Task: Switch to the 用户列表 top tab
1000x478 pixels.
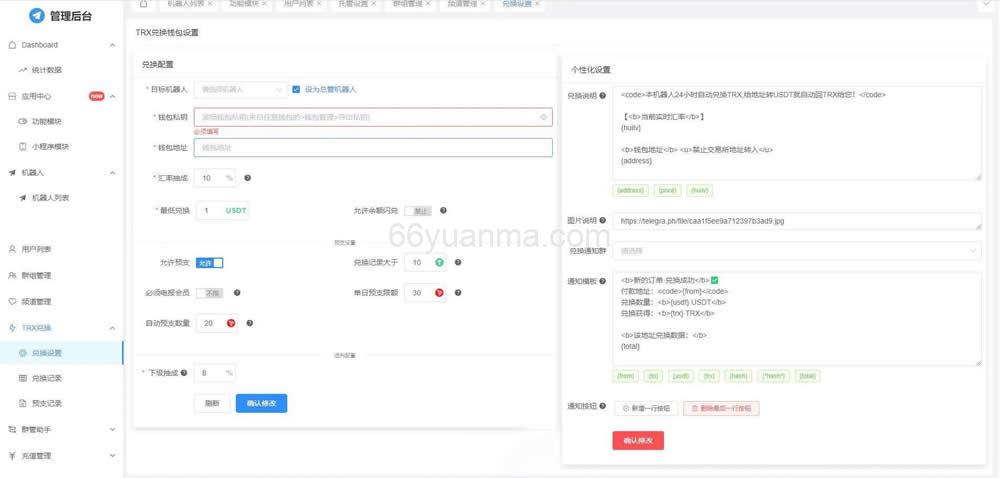Action: click(302, 4)
